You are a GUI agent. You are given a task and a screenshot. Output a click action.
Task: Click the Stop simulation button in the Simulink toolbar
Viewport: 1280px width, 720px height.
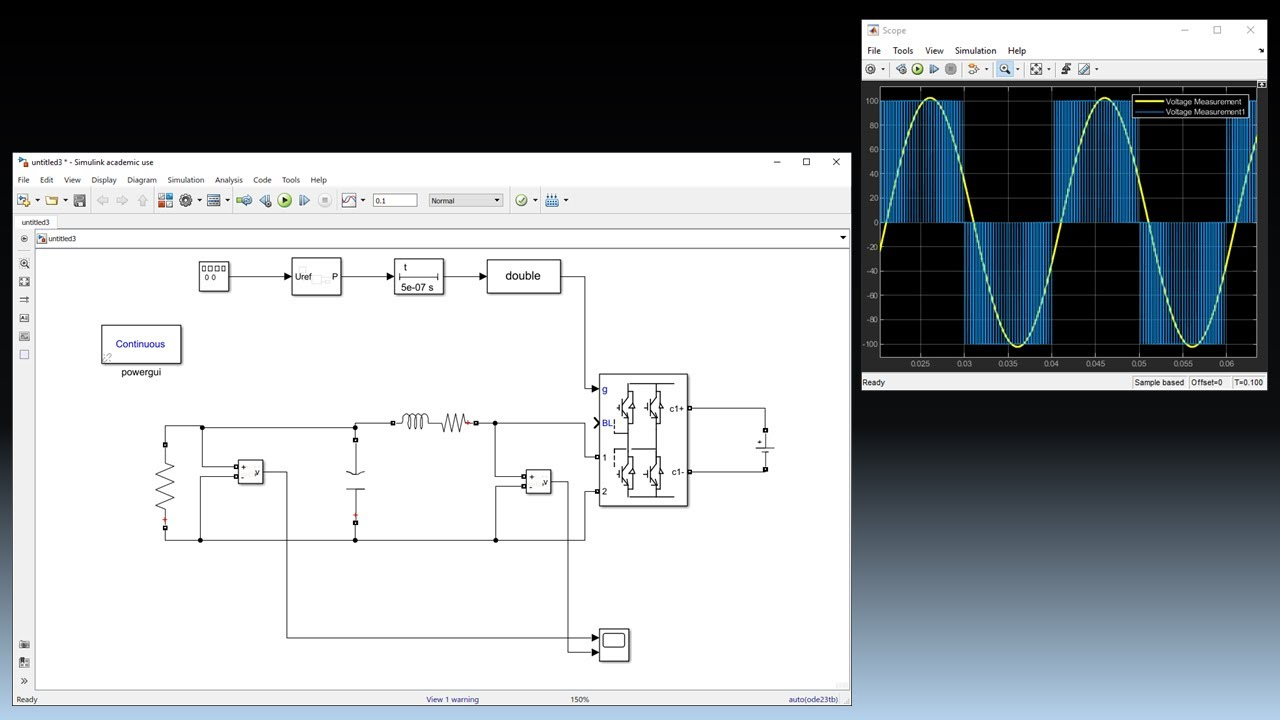coord(325,200)
